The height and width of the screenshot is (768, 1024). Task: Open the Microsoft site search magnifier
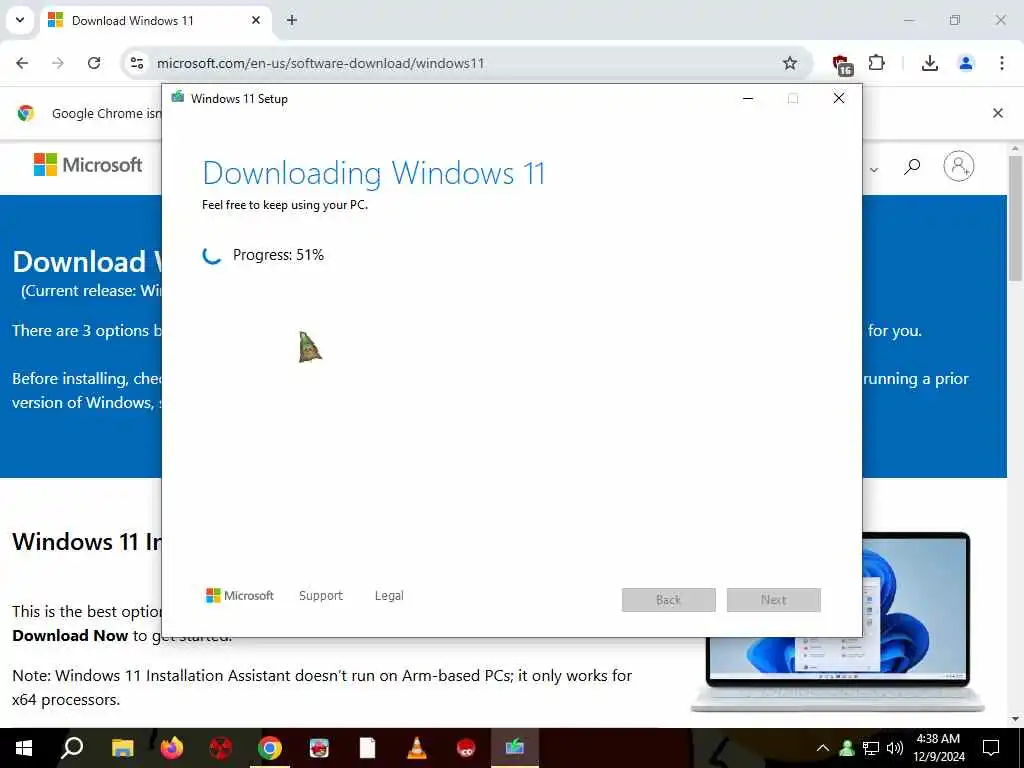click(x=912, y=167)
